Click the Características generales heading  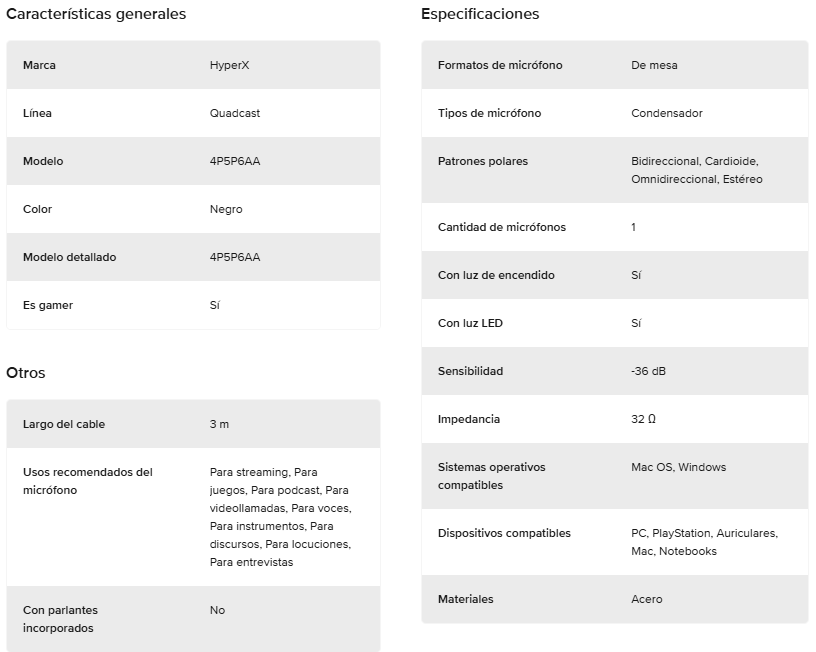(x=96, y=14)
